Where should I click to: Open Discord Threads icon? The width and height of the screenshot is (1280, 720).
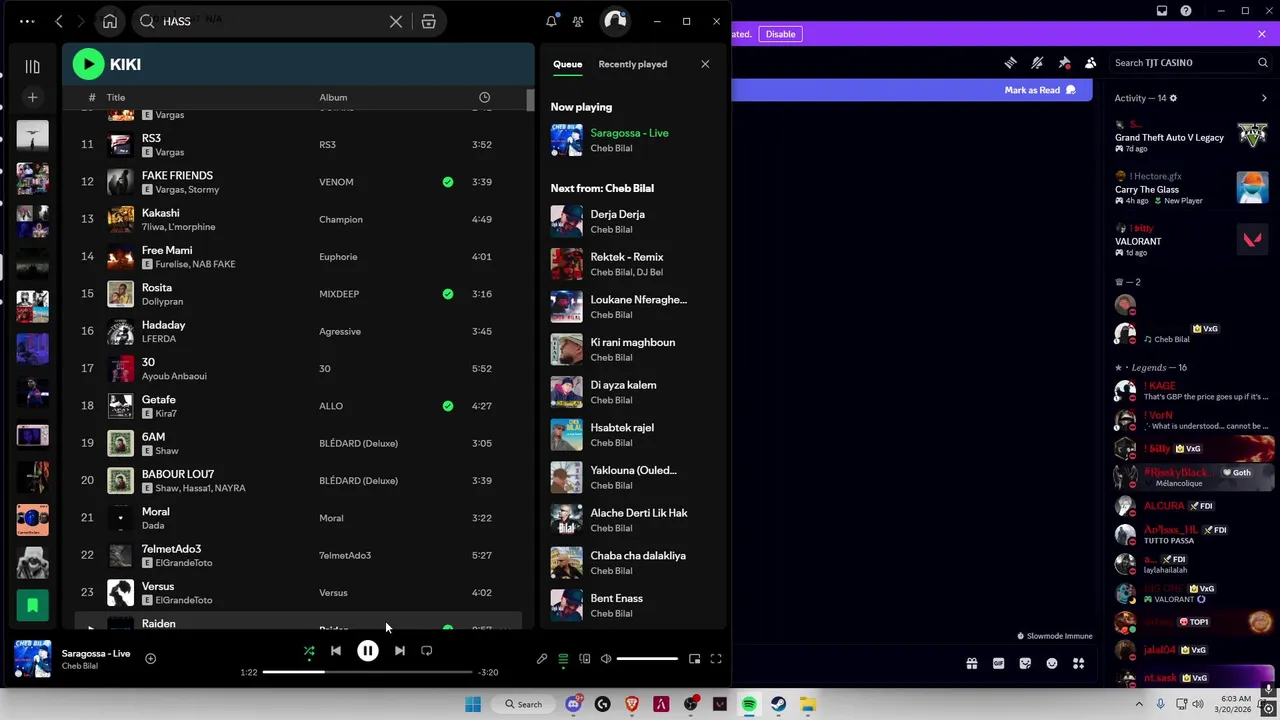click(1011, 62)
